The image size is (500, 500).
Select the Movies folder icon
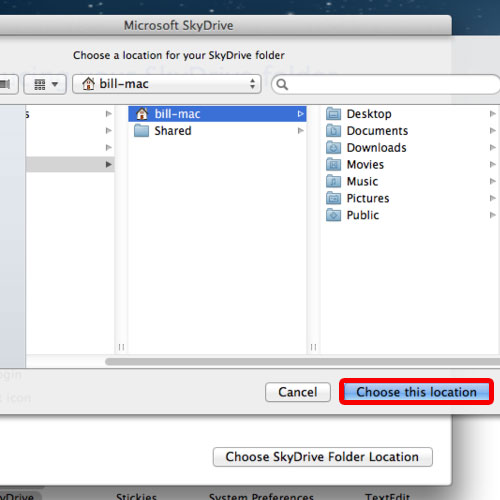pos(333,164)
